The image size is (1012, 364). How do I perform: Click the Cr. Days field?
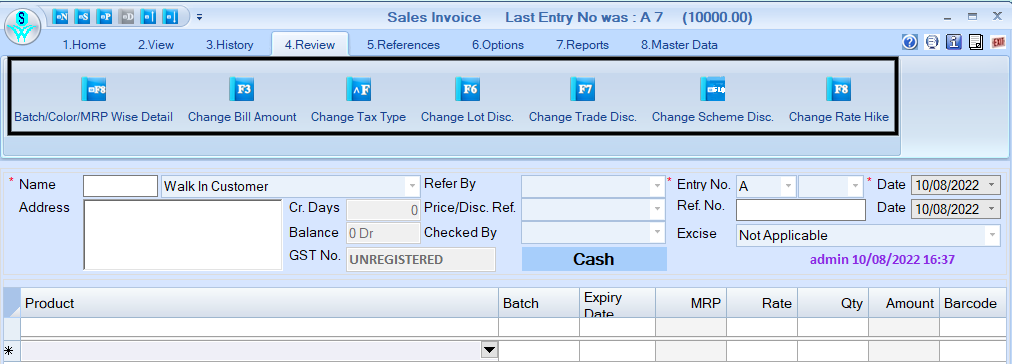(x=383, y=210)
